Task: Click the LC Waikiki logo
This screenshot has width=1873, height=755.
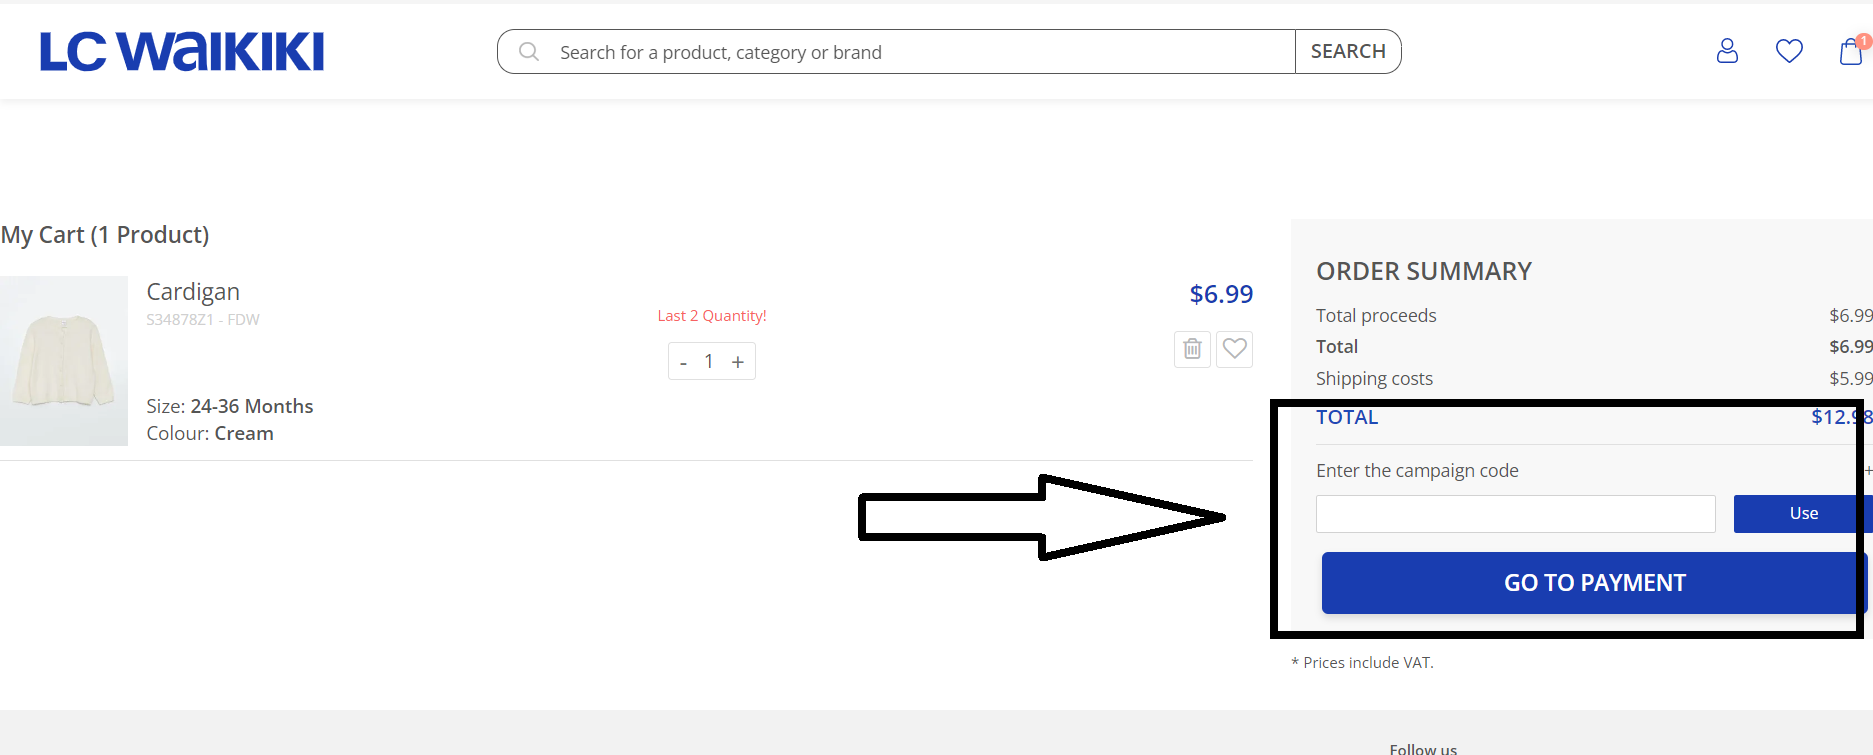Action: (182, 52)
